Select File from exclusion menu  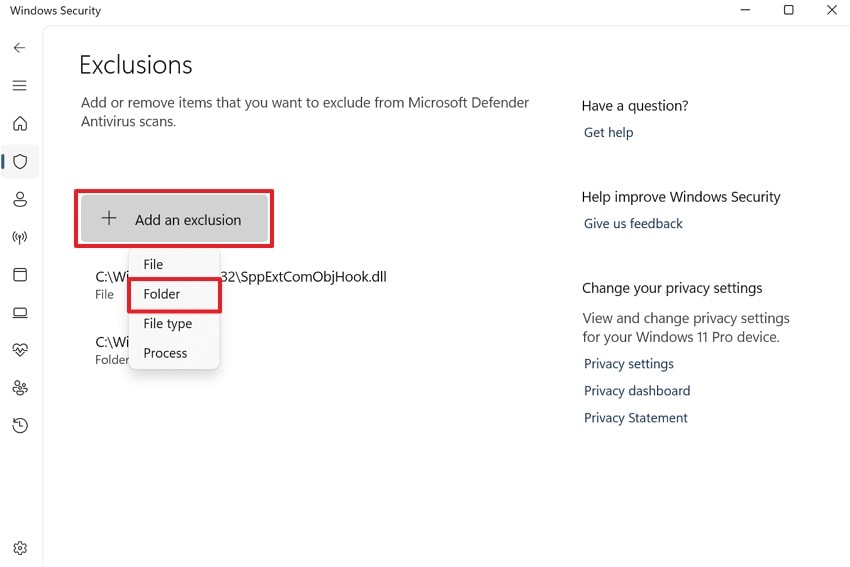[x=153, y=264]
